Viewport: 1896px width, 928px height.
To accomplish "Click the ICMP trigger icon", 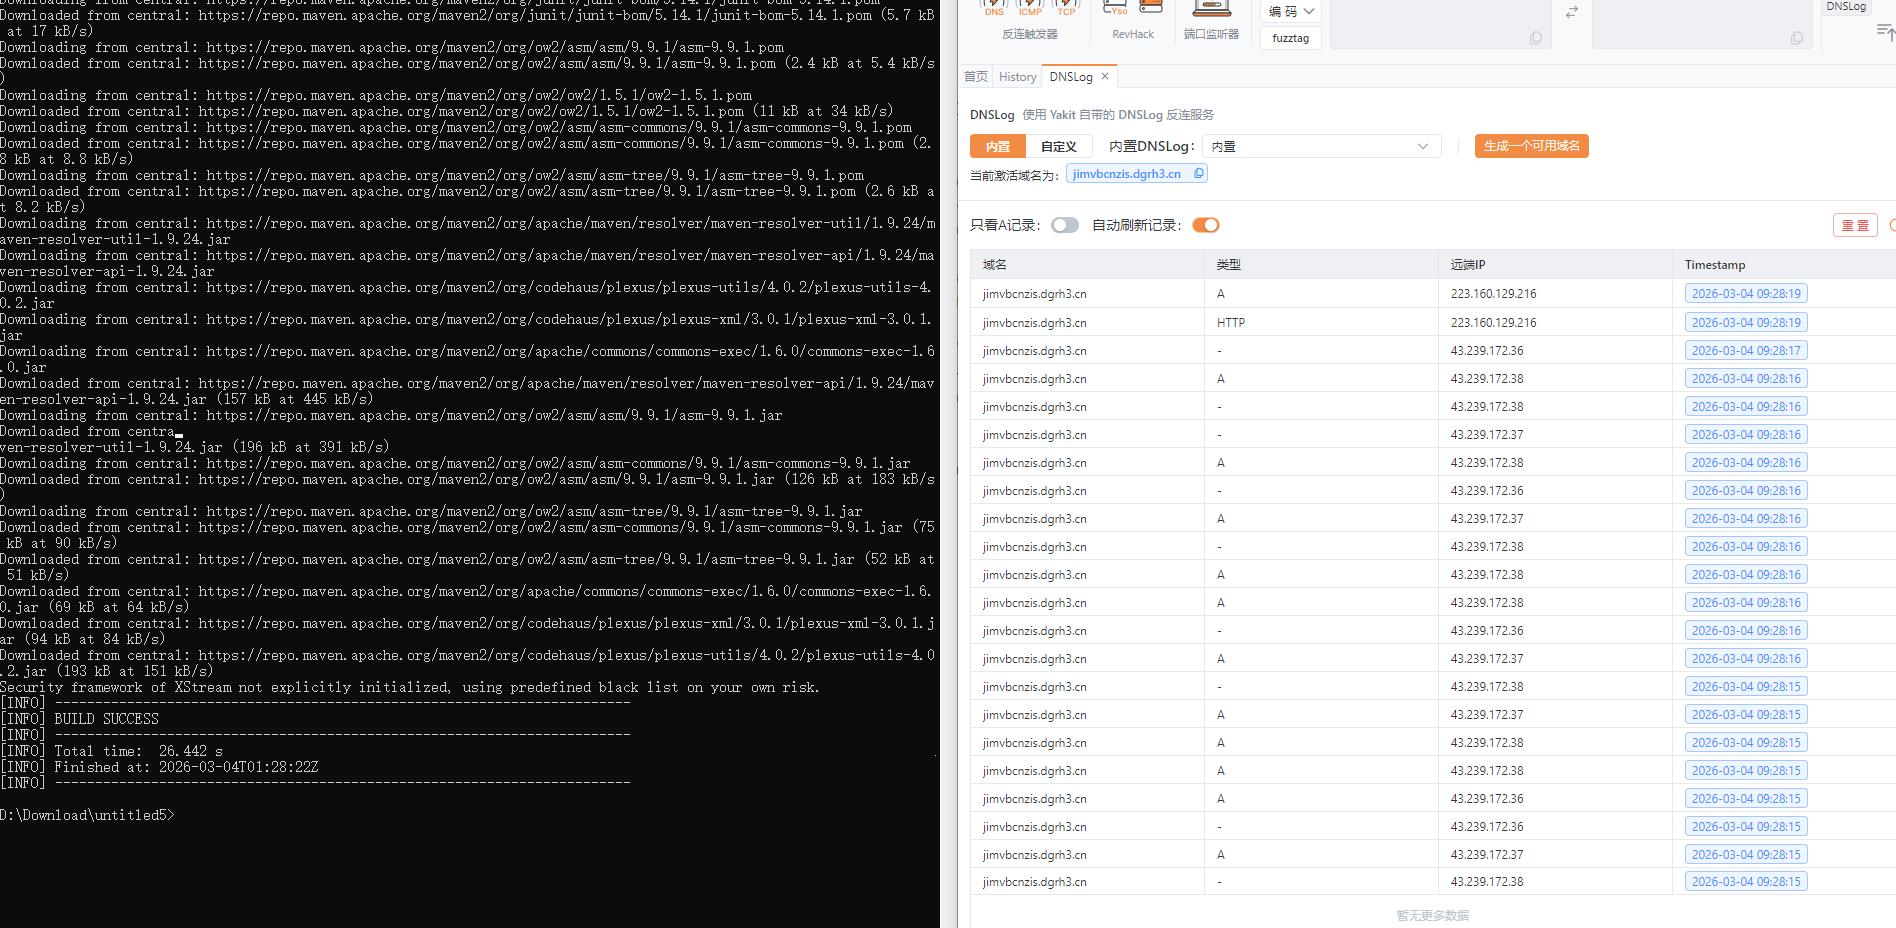I will [1030, 8].
